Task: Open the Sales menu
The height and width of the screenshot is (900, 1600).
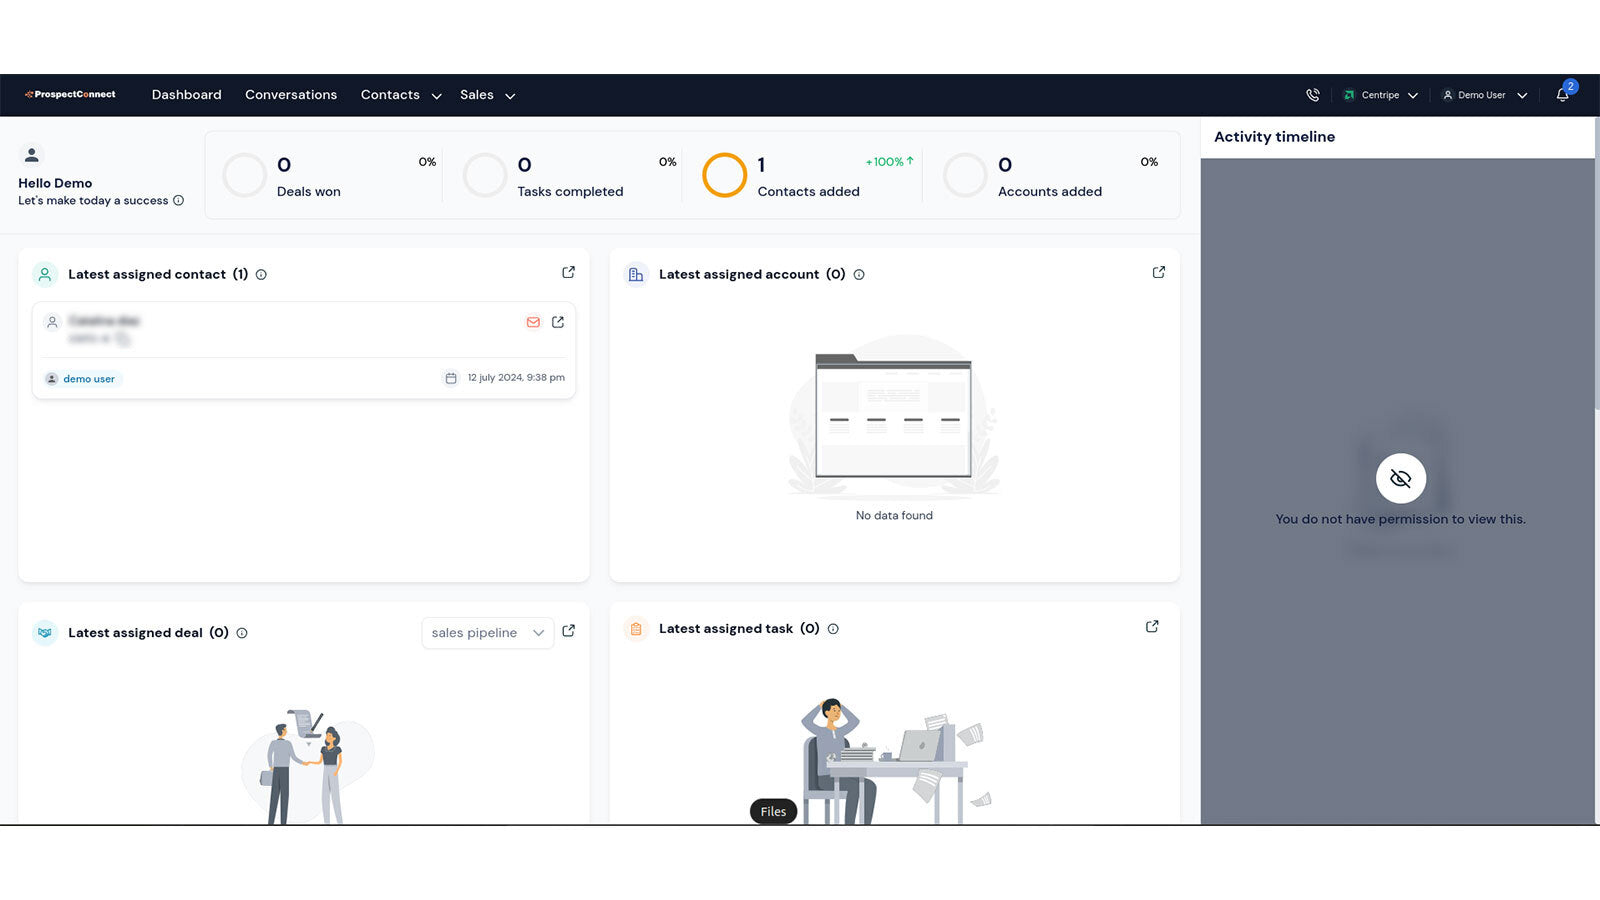Action: pos(477,95)
